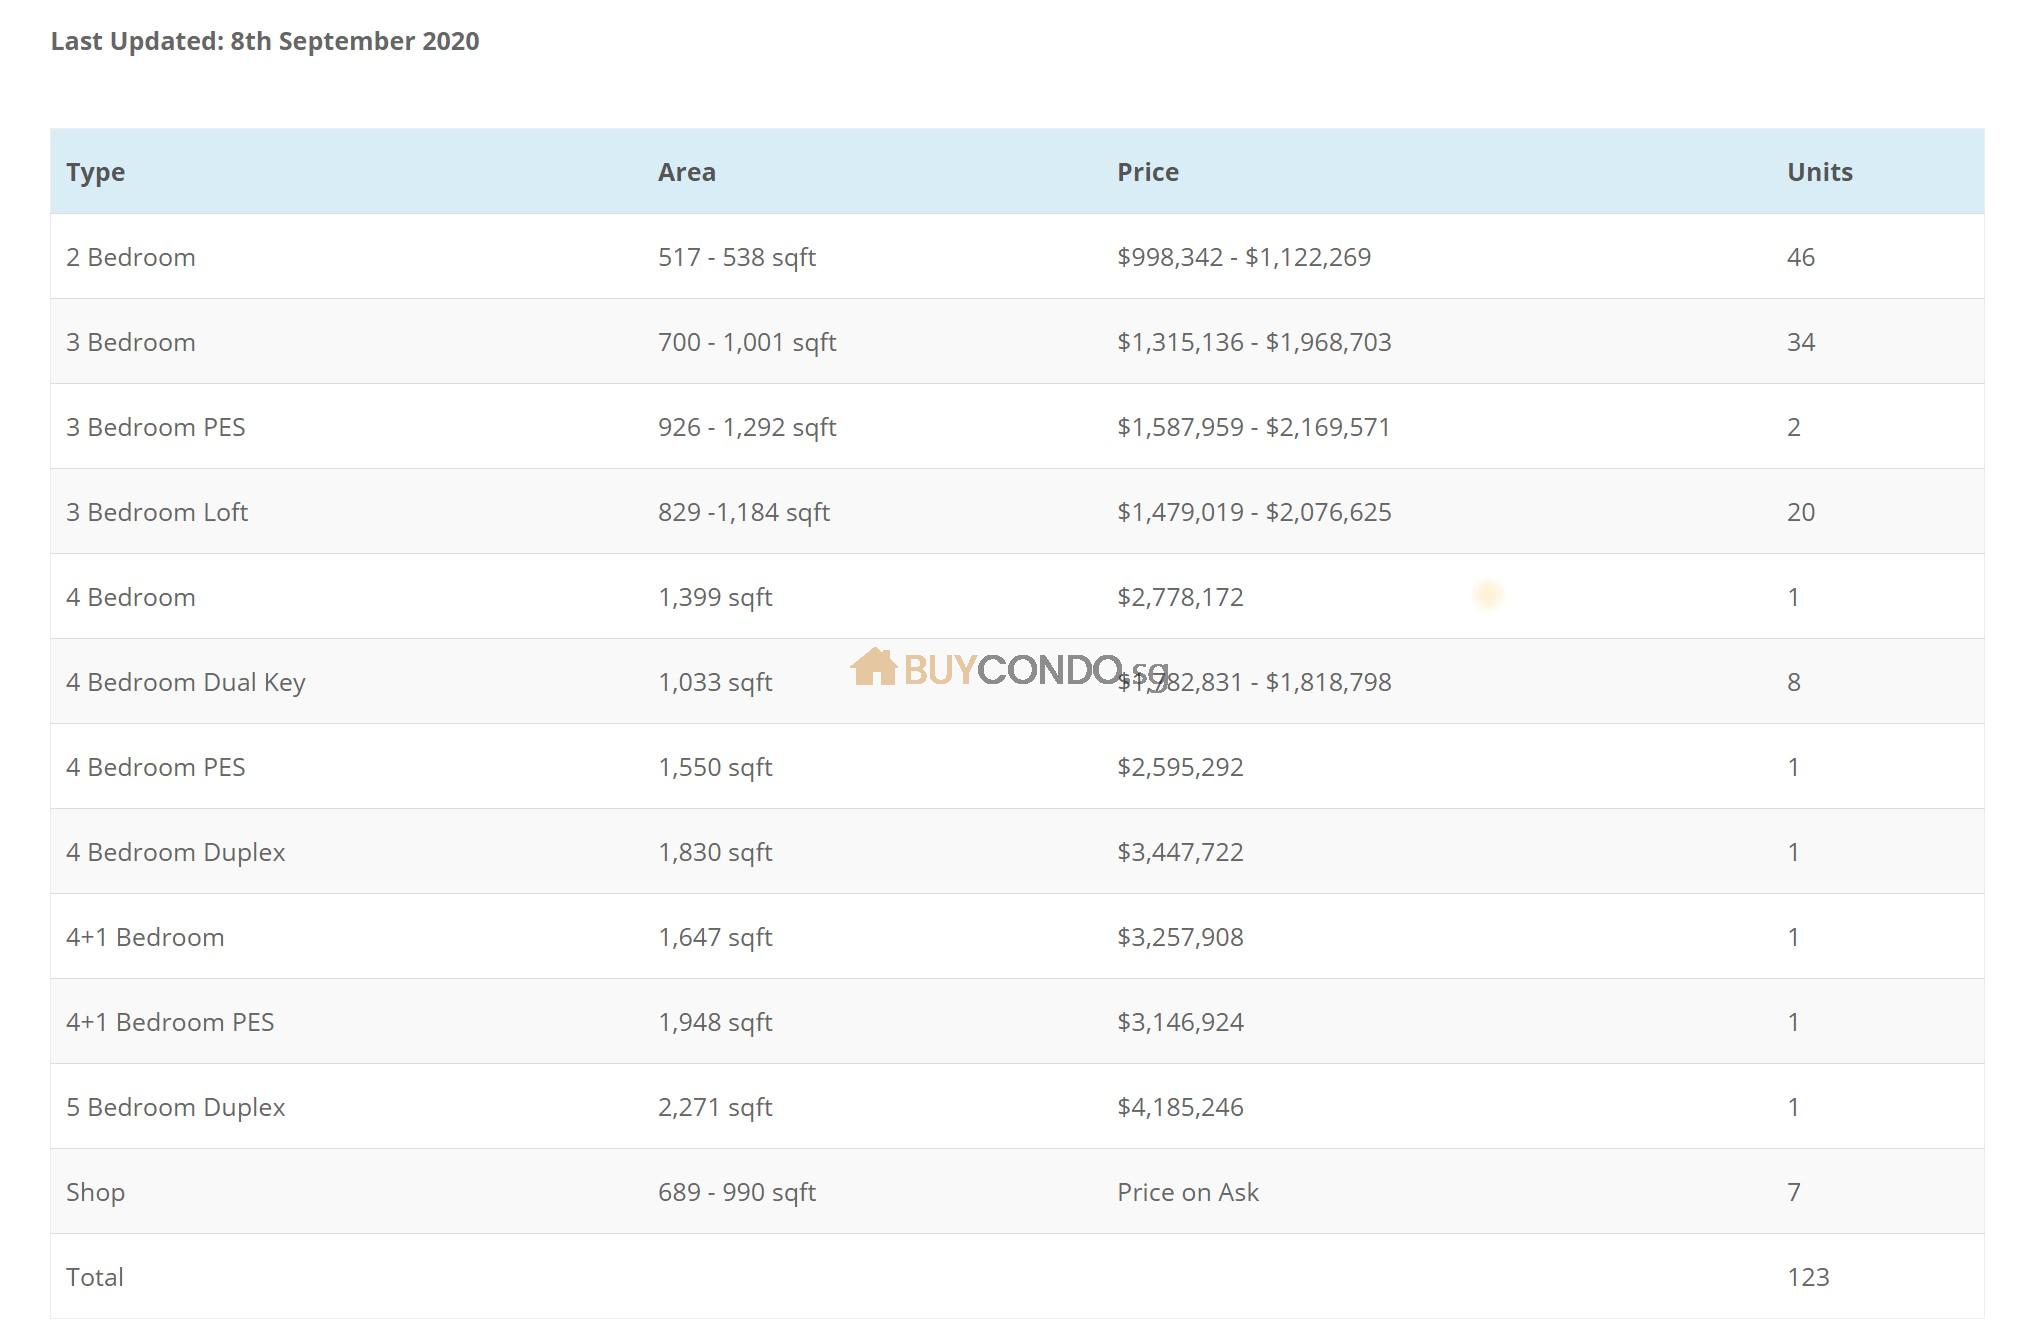Image resolution: width=2019 pixels, height=1340 pixels.
Task: Click the Type column header
Action: tap(95, 172)
